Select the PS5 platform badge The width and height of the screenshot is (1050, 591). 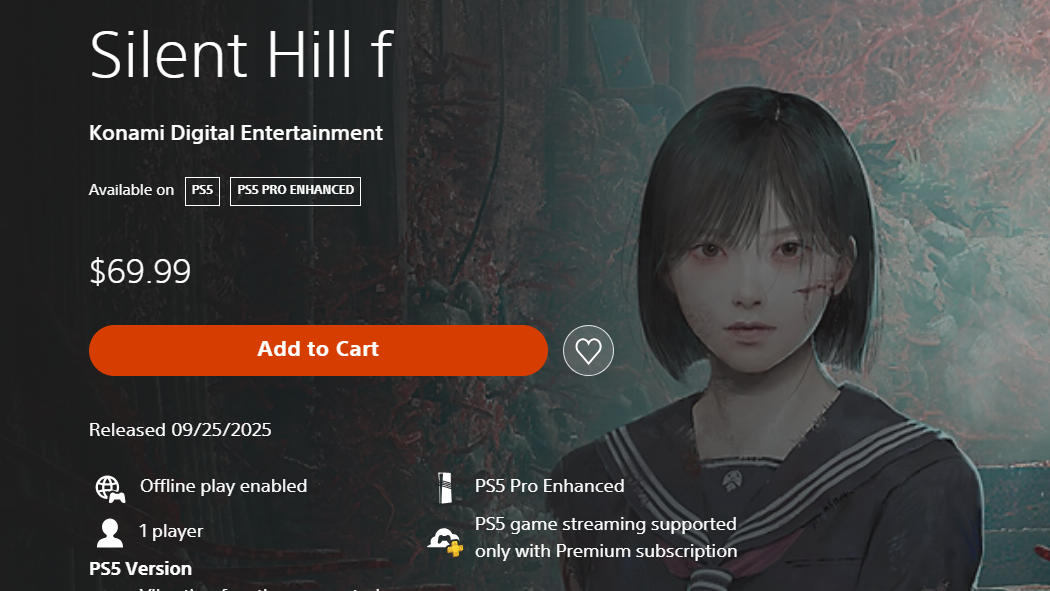click(x=202, y=191)
